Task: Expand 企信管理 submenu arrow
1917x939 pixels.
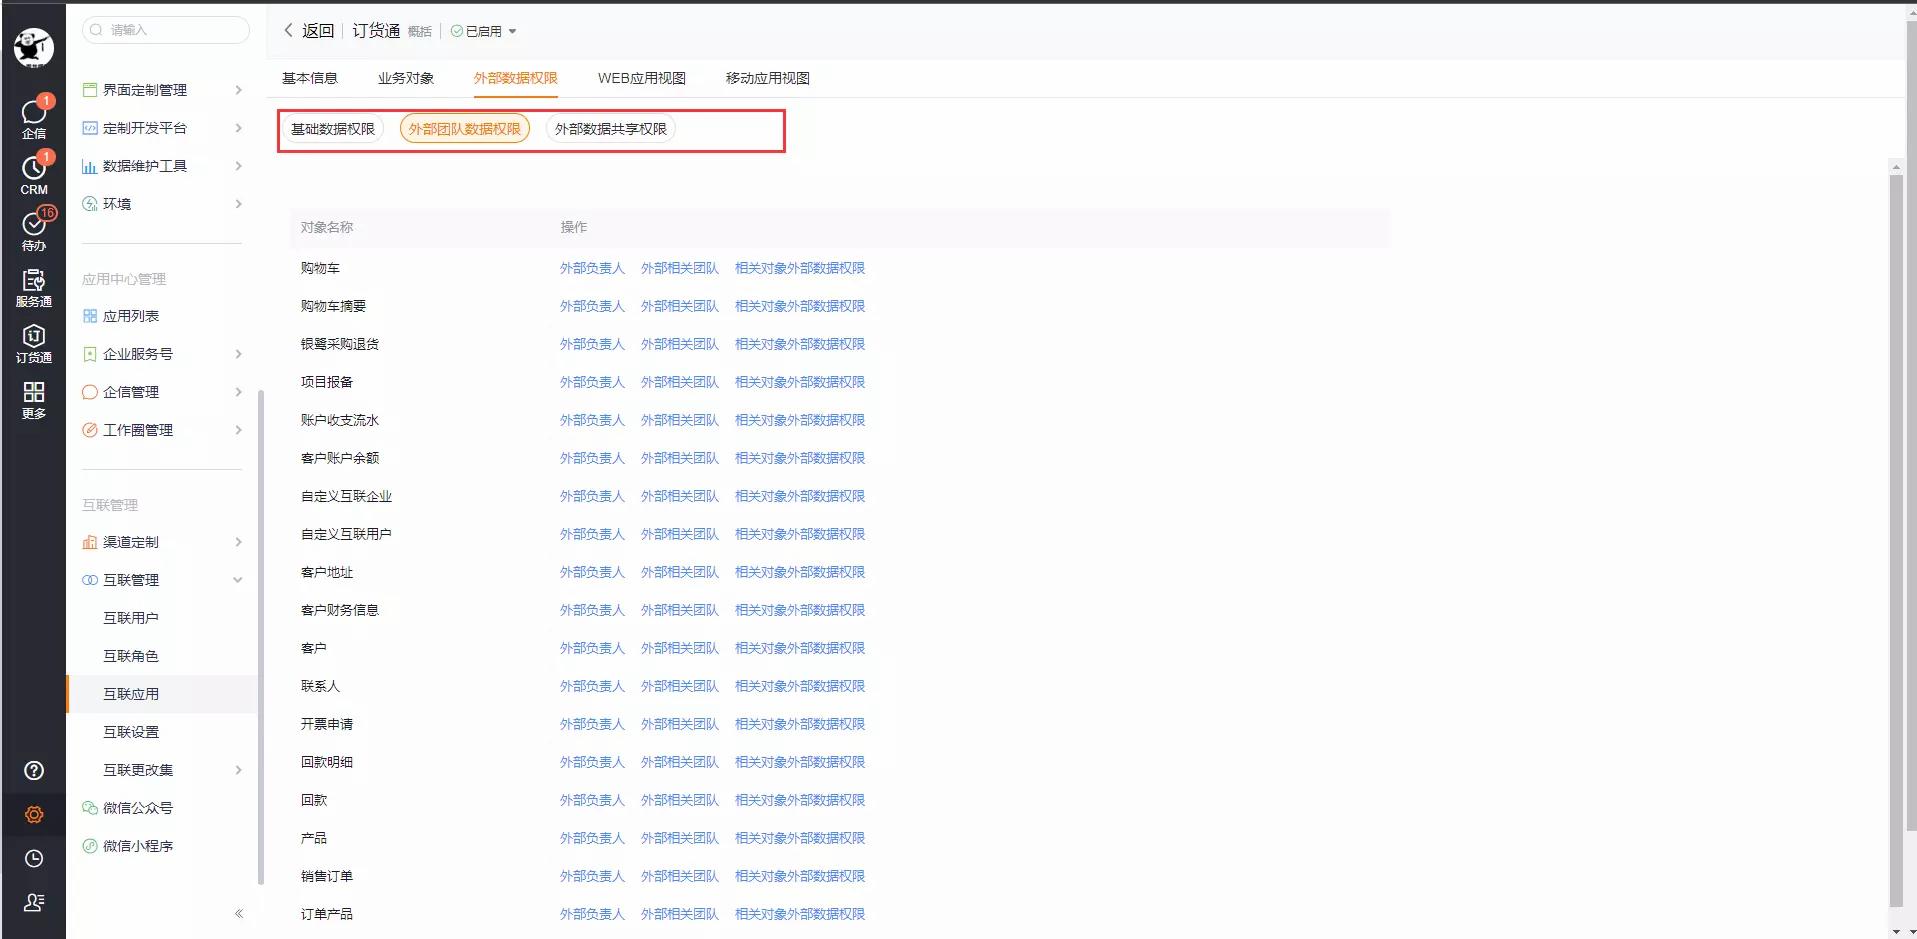Action: (238, 392)
